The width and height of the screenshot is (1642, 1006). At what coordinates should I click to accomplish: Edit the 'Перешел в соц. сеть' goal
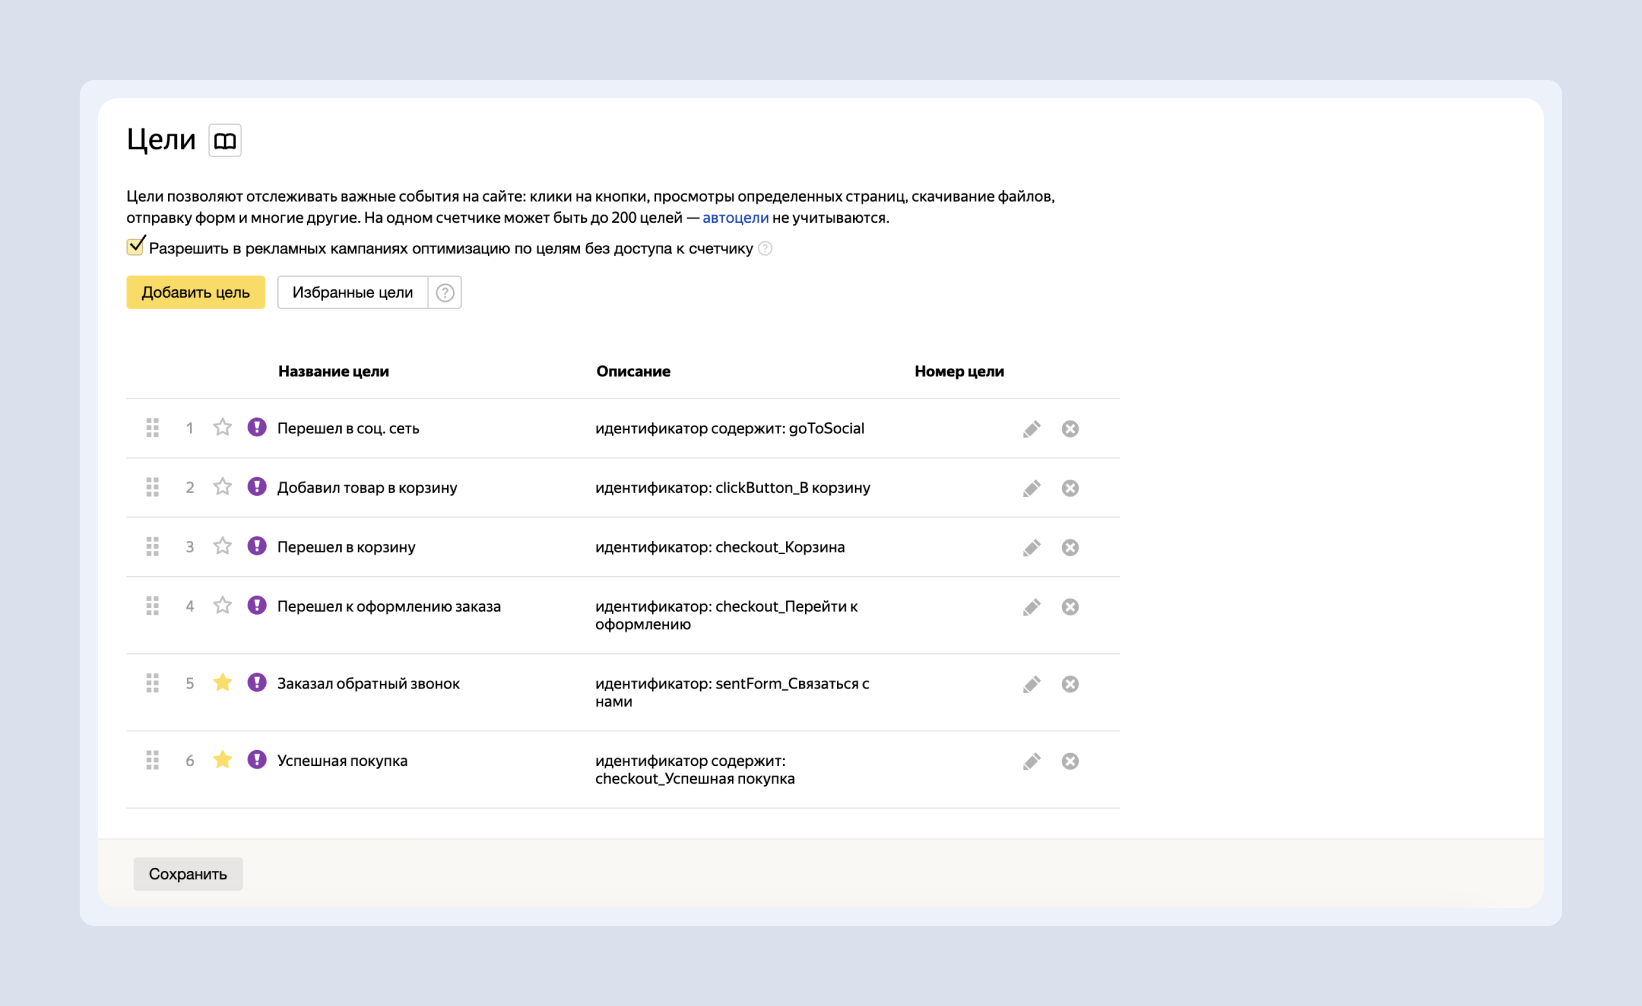[1031, 429]
